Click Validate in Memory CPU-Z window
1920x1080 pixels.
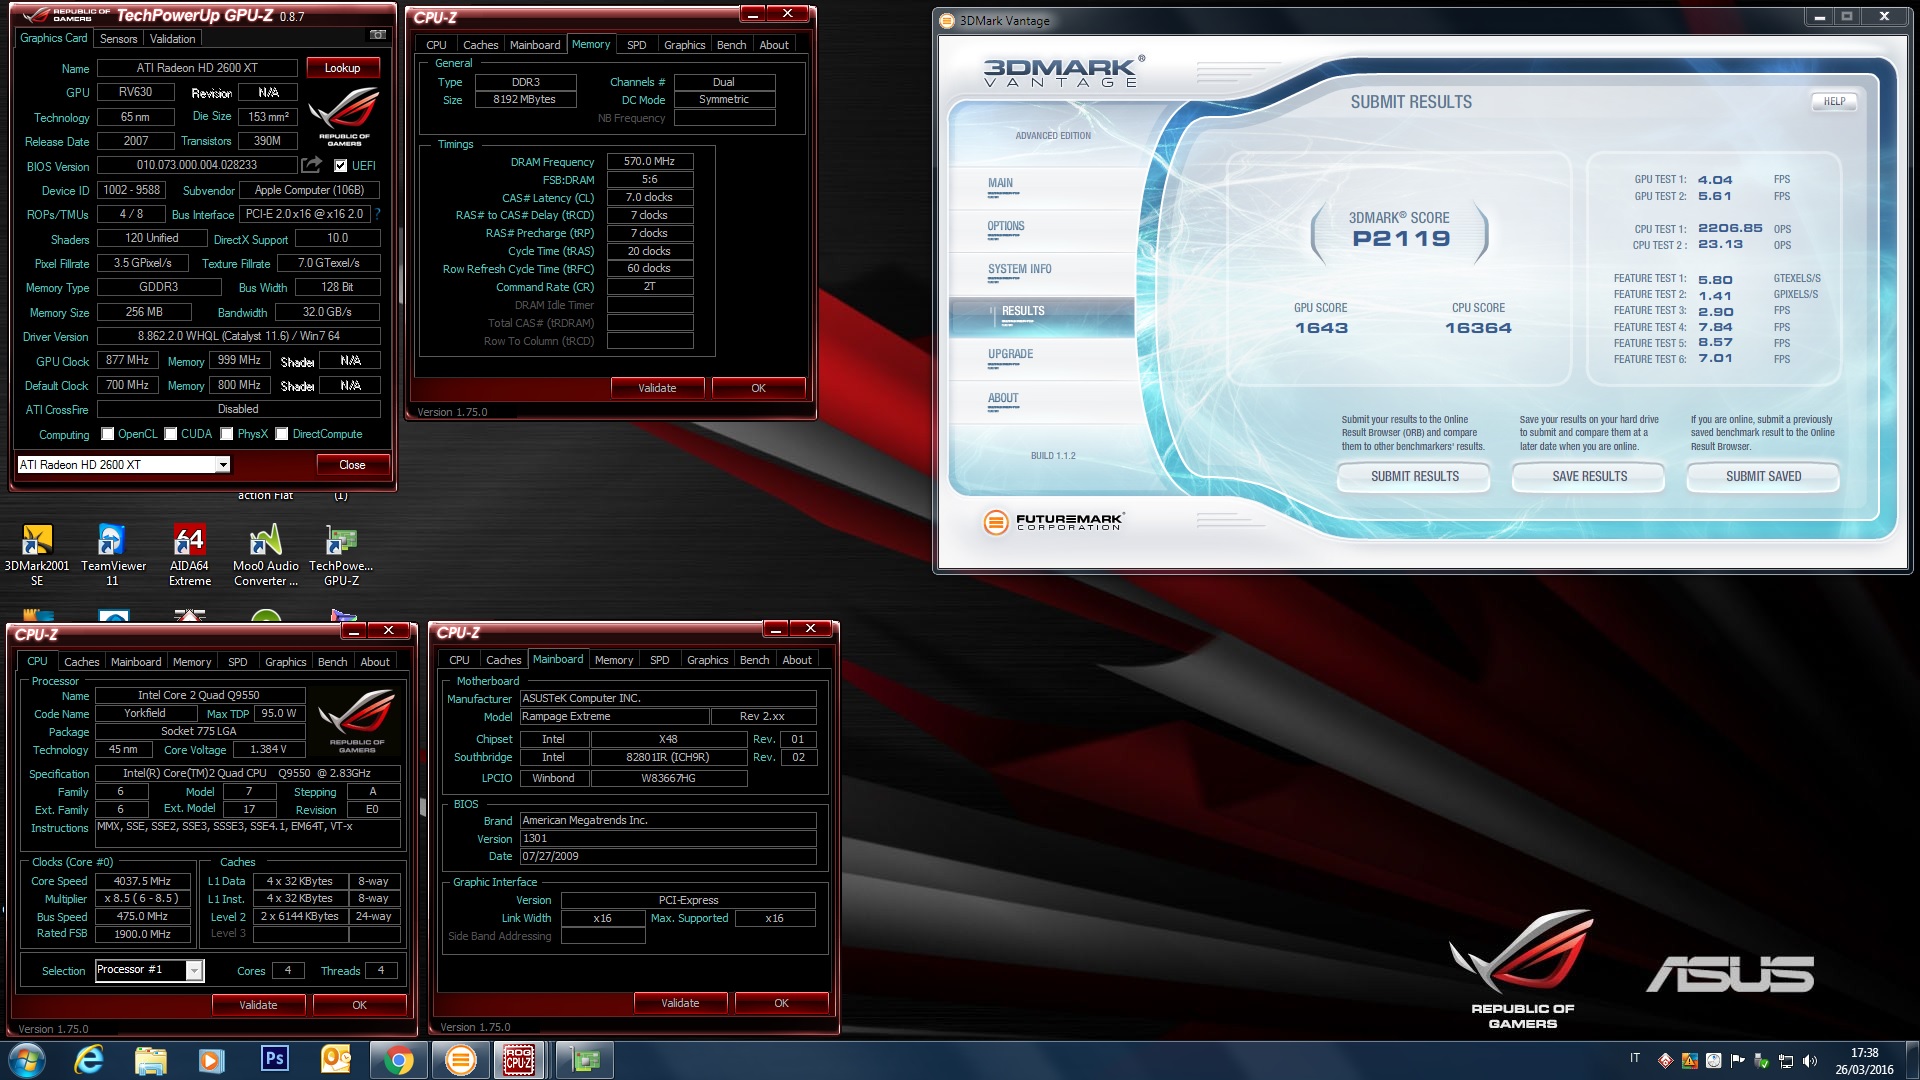[x=657, y=388]
